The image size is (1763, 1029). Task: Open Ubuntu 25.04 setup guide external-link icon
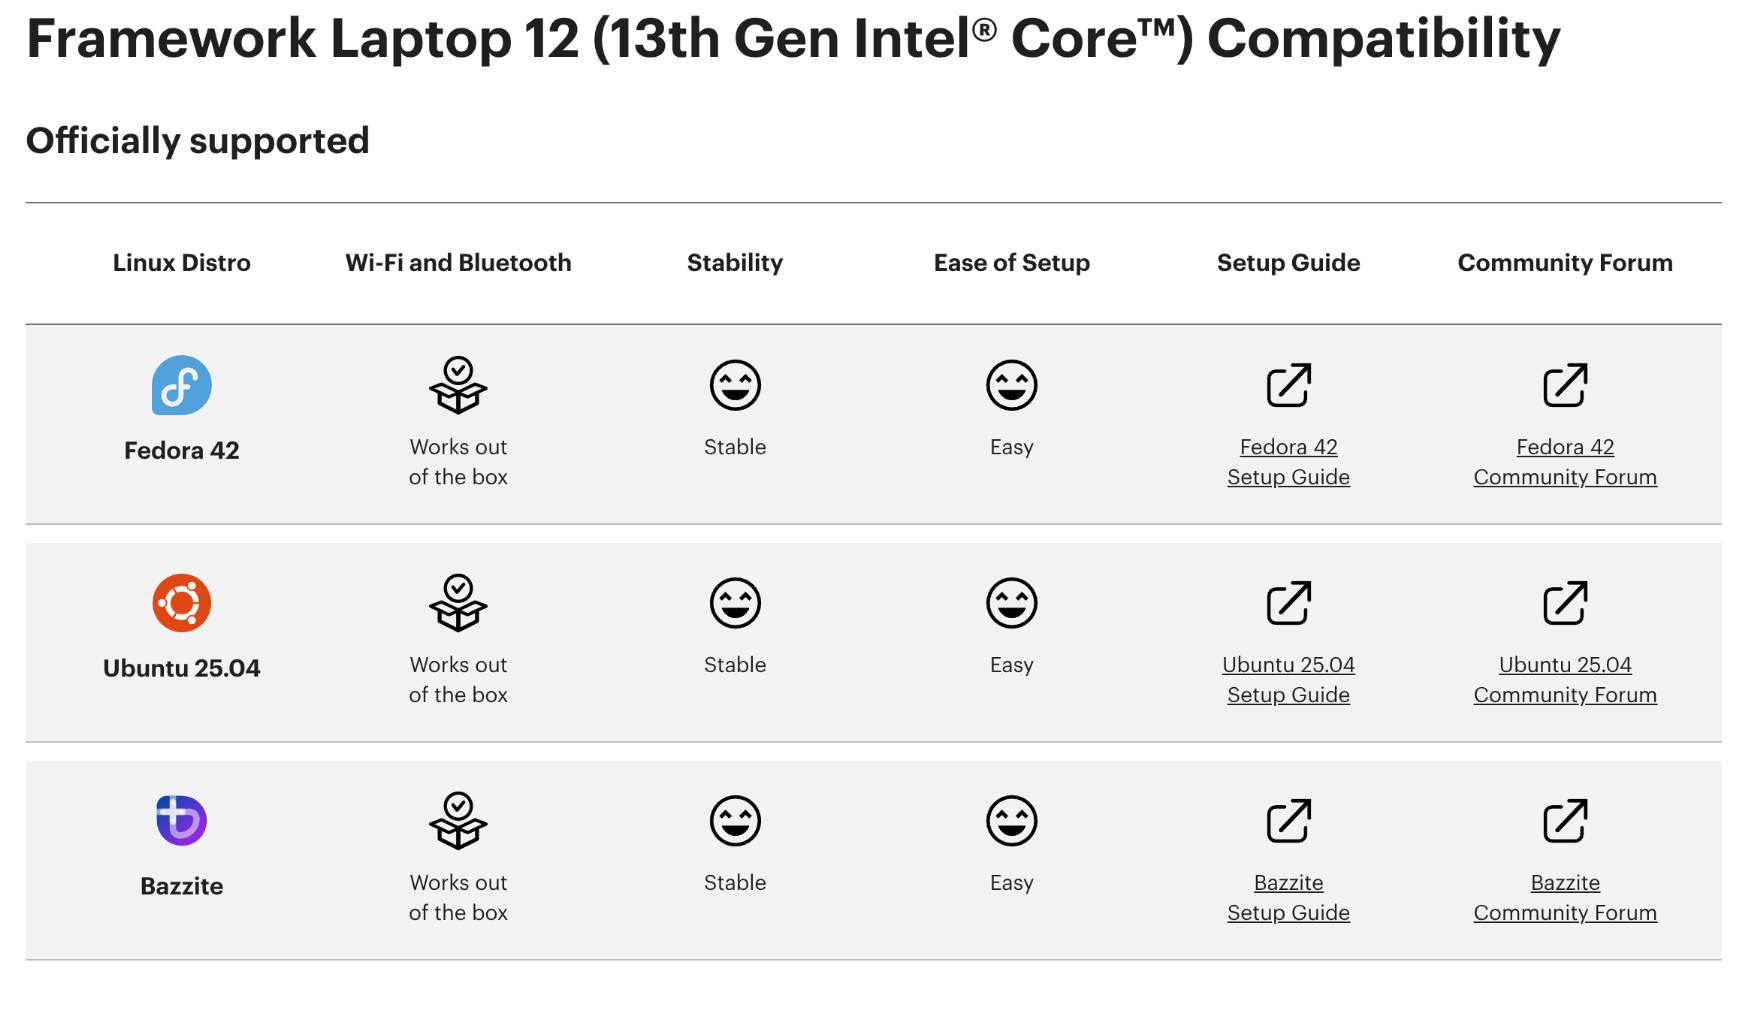tap(1288, 603)
